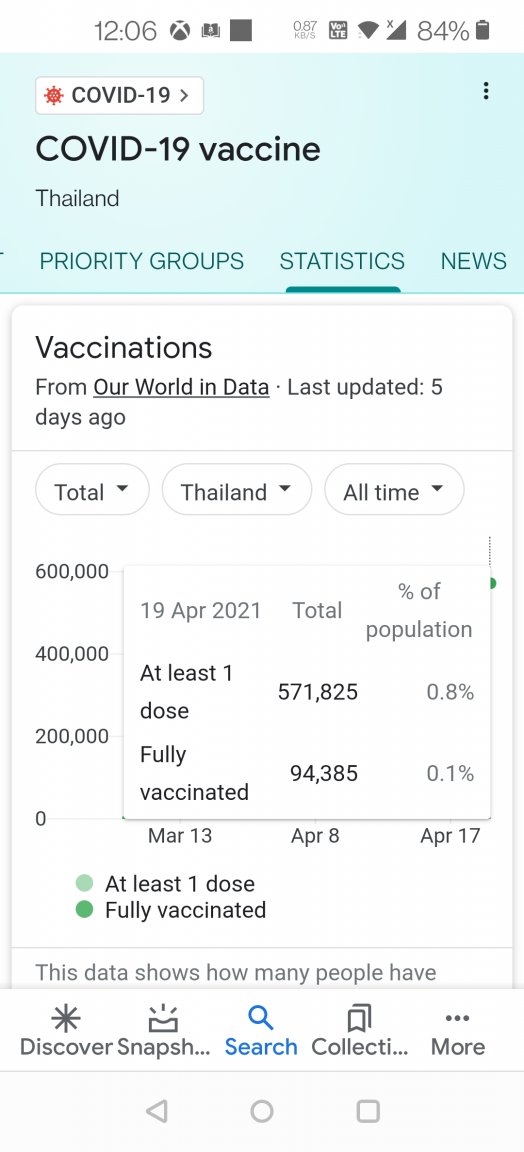This screenshot has width=524, height=1152.
Task: Select the Search magnifier icon
Action: [x=261, y=1018]
